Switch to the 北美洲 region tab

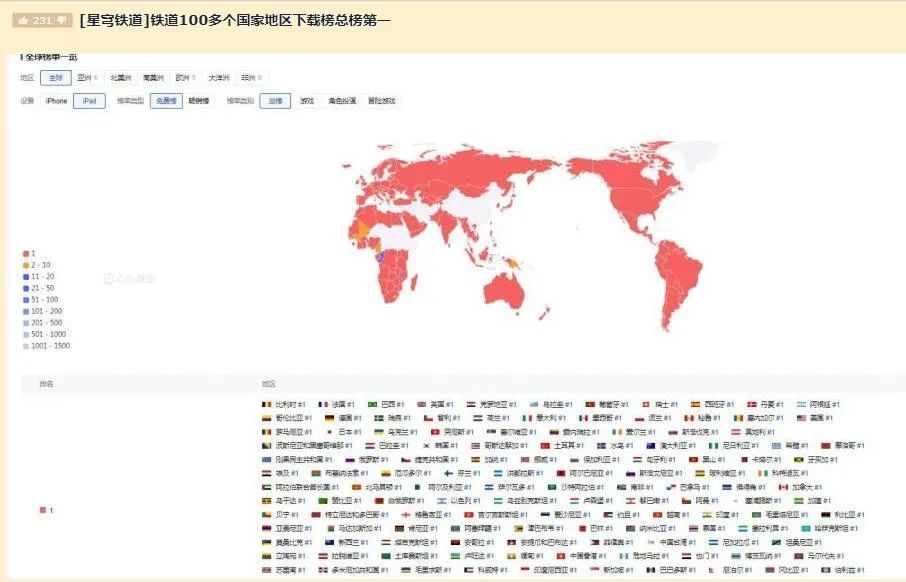(x=121, y=77)
